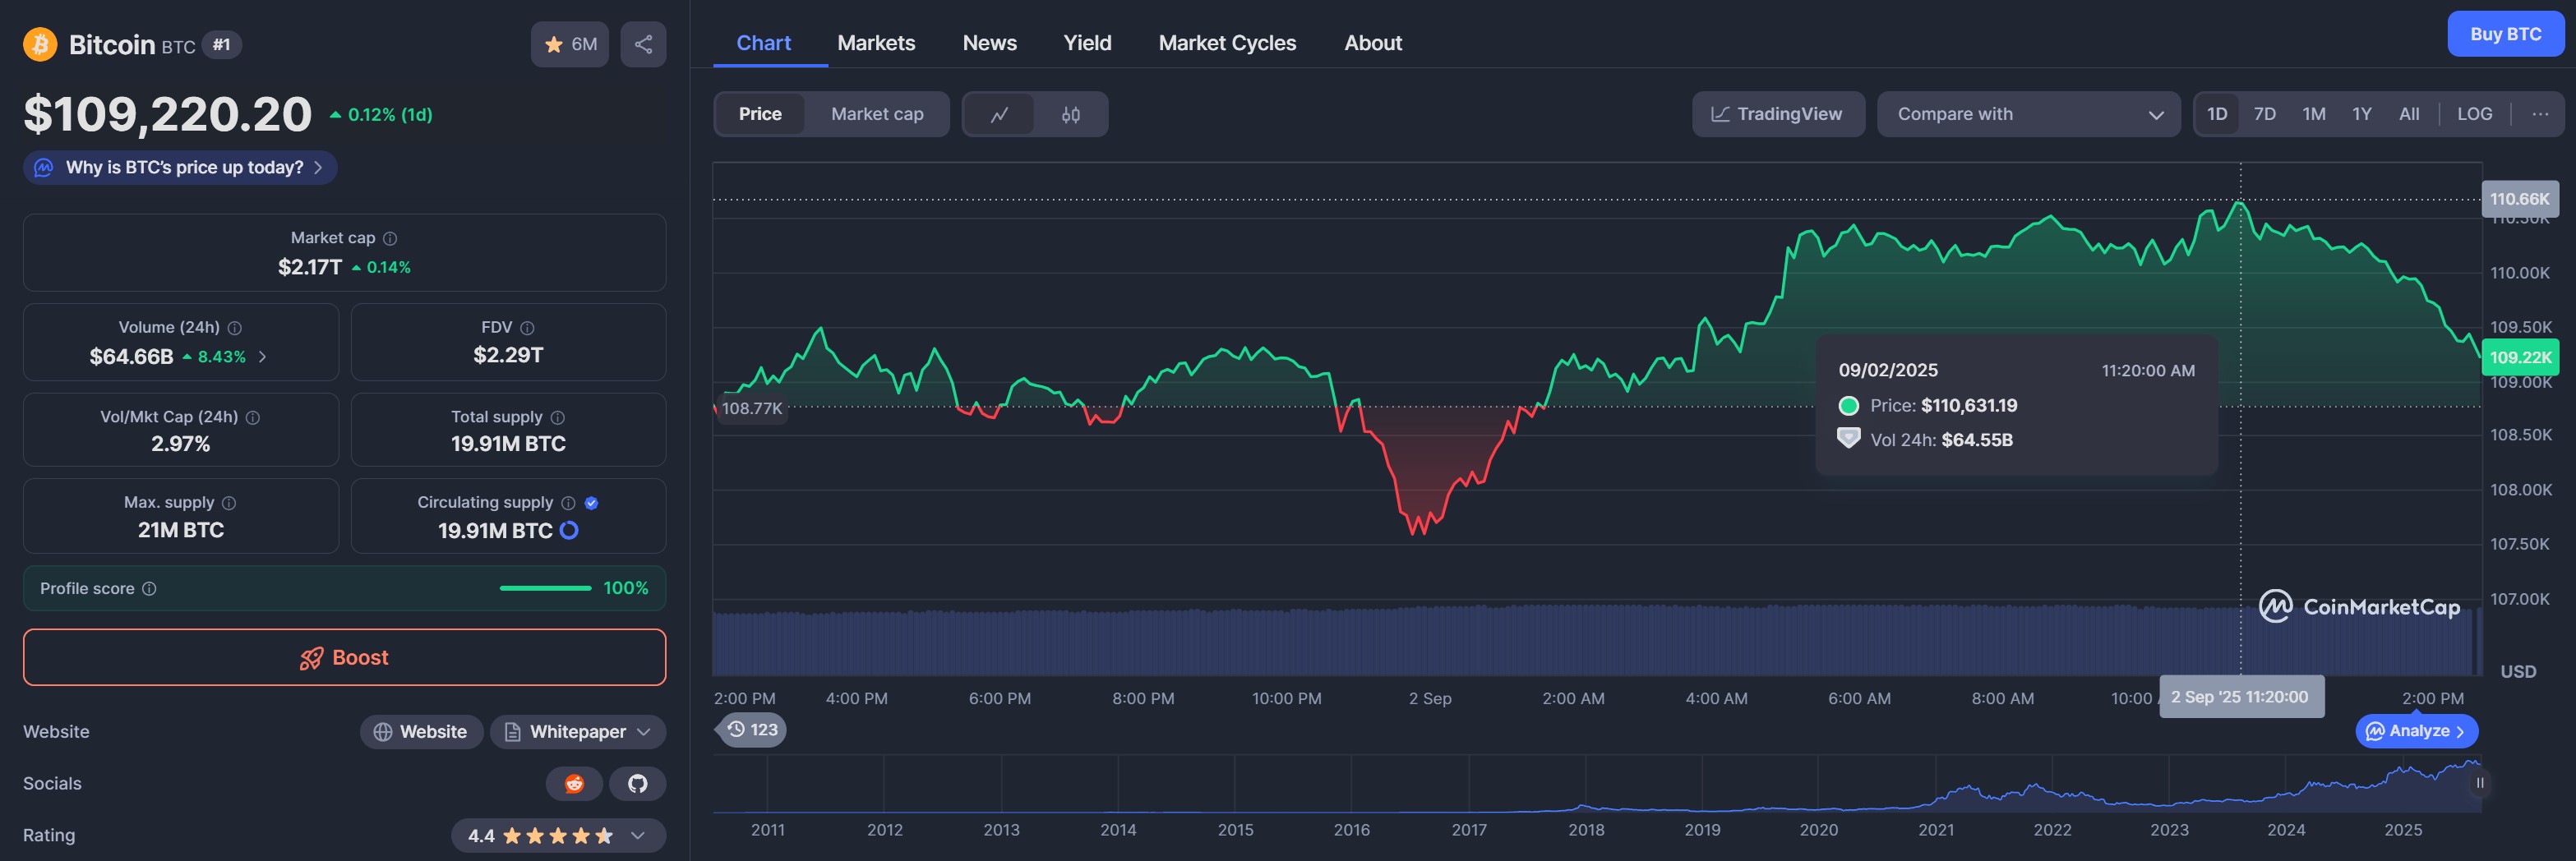Open the Market Cycles tab
The image size is (2576, 861).
[1226, 43]
